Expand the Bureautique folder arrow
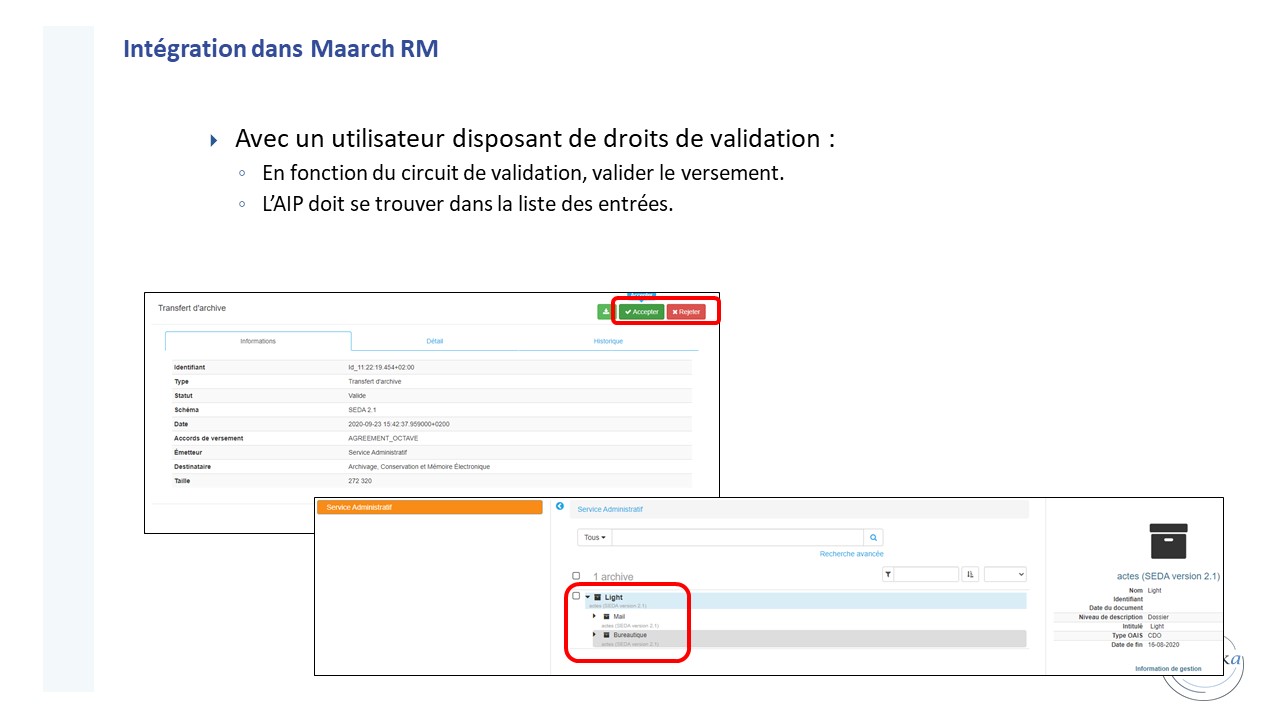The image size is (1280, 720). [x=595, y=634]
